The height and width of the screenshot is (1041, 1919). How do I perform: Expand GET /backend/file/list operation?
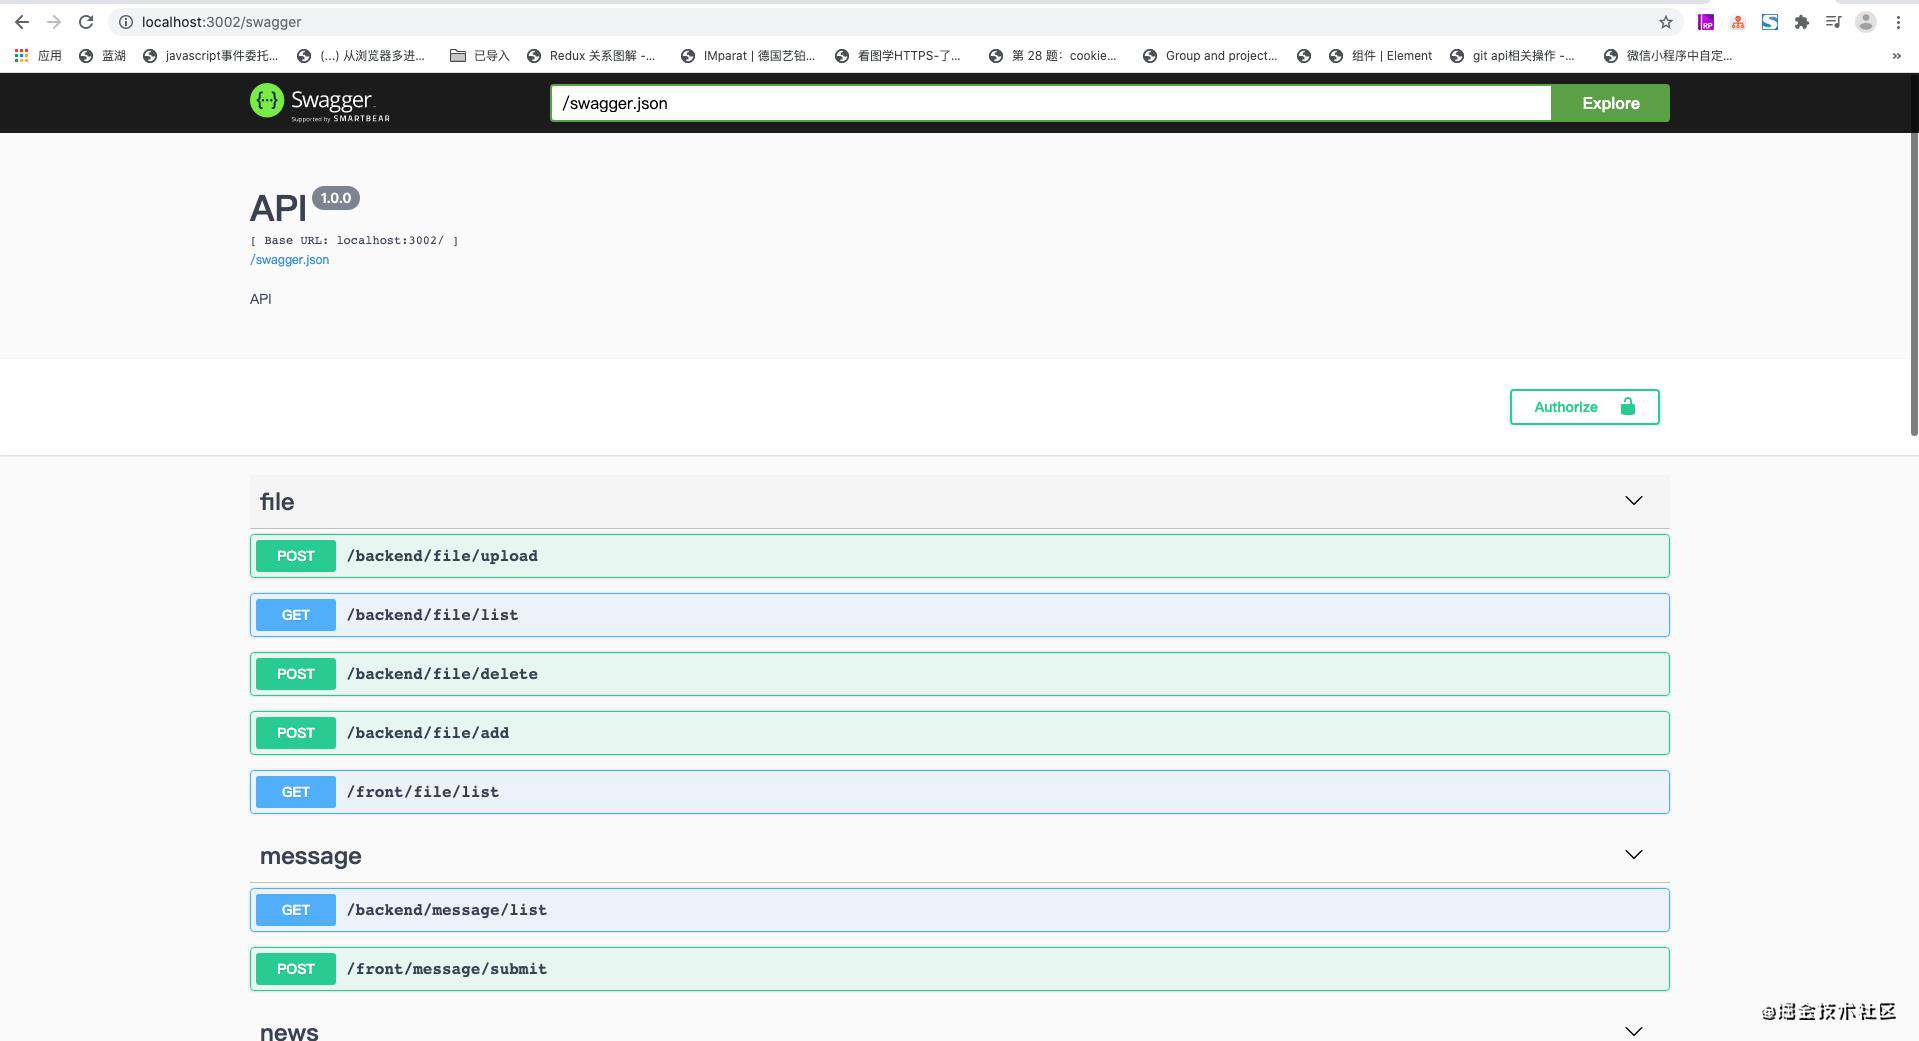tap(960, 615)
